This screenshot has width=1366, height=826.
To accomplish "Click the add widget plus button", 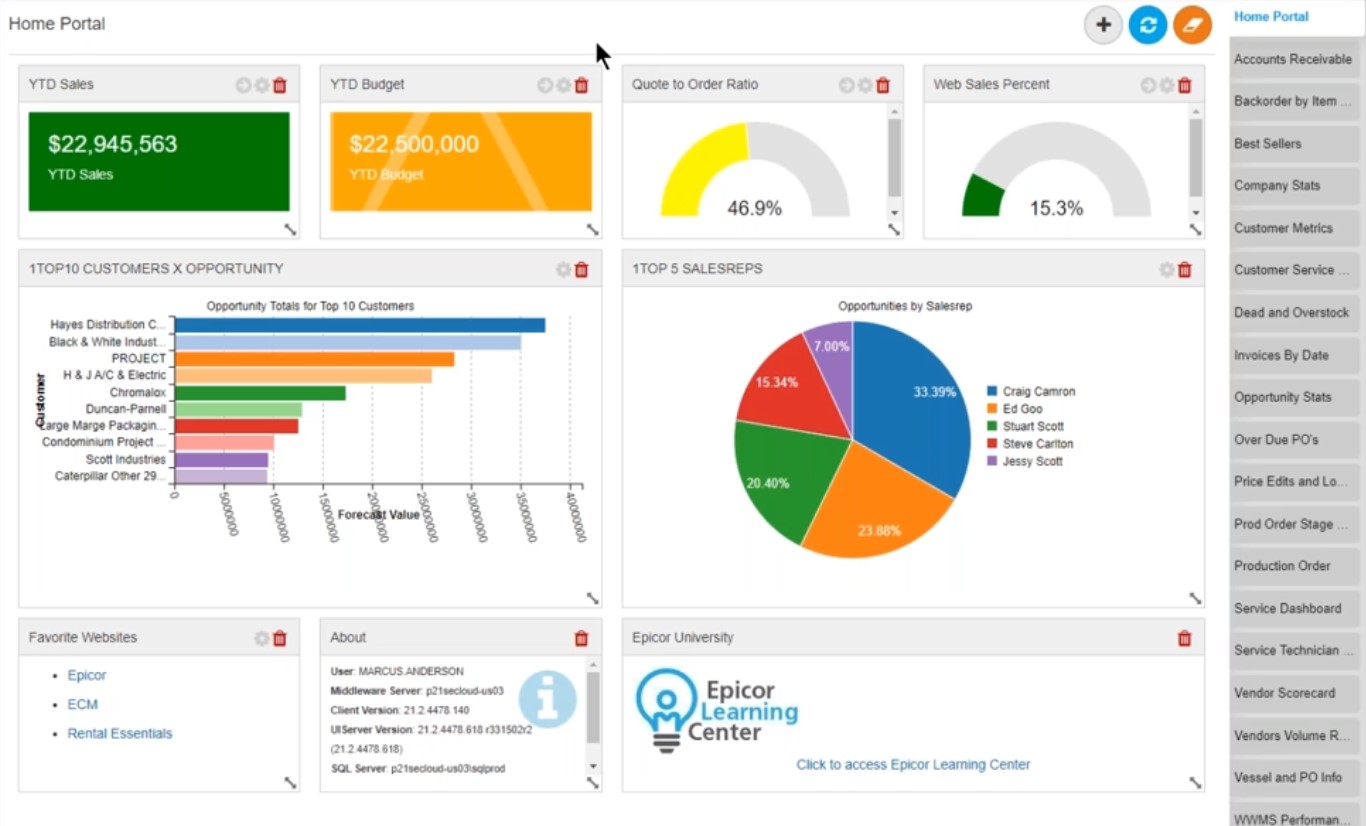I will click(x=1103, y=25).
